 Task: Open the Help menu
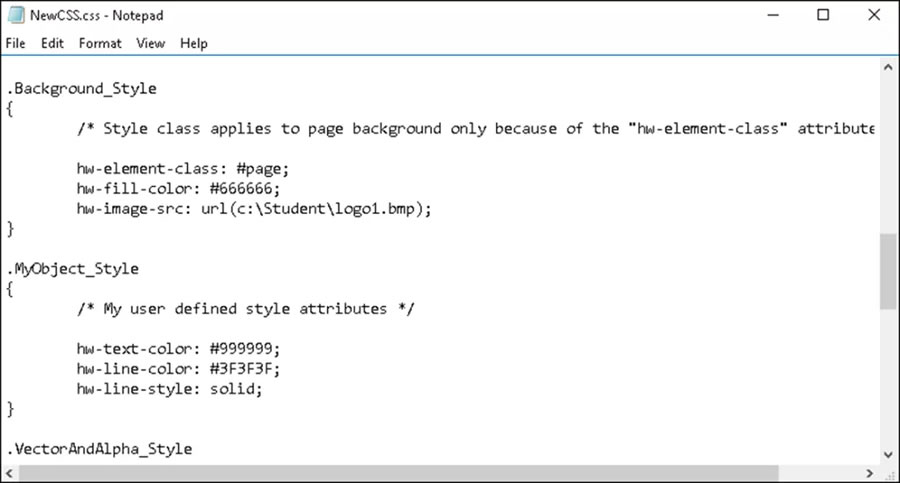(x=194, y=44)
